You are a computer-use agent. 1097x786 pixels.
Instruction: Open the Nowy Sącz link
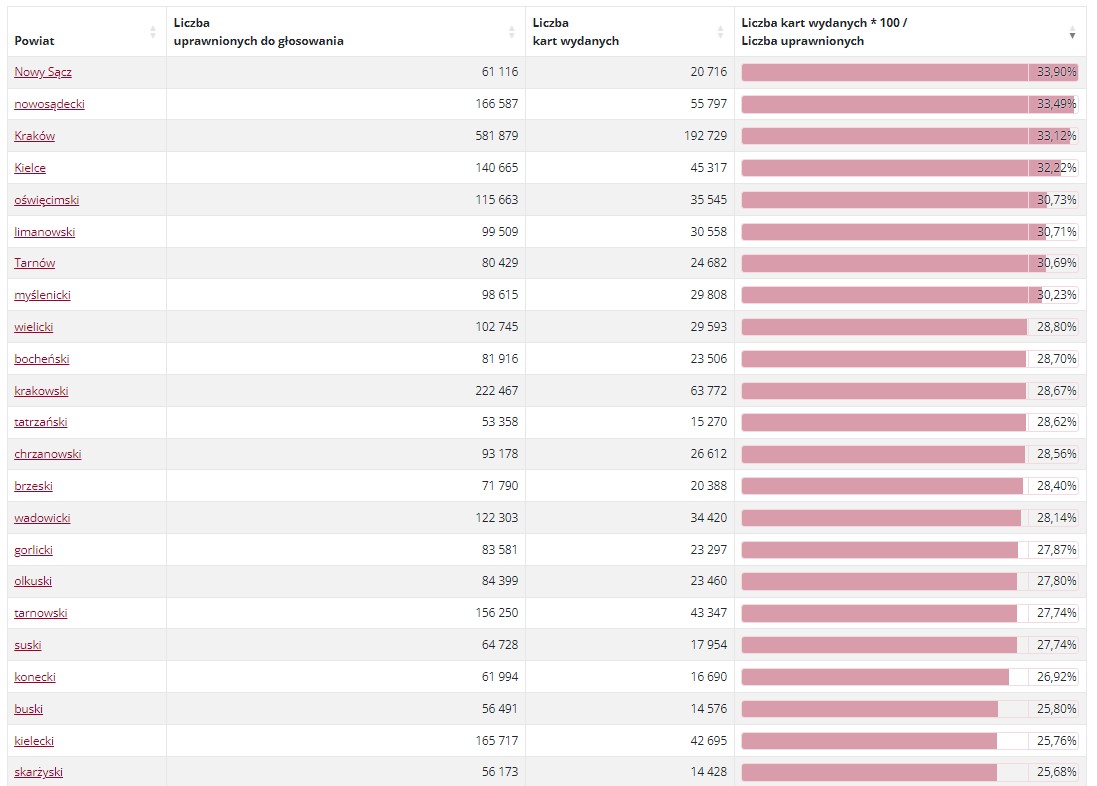click(x=43, y=71)
